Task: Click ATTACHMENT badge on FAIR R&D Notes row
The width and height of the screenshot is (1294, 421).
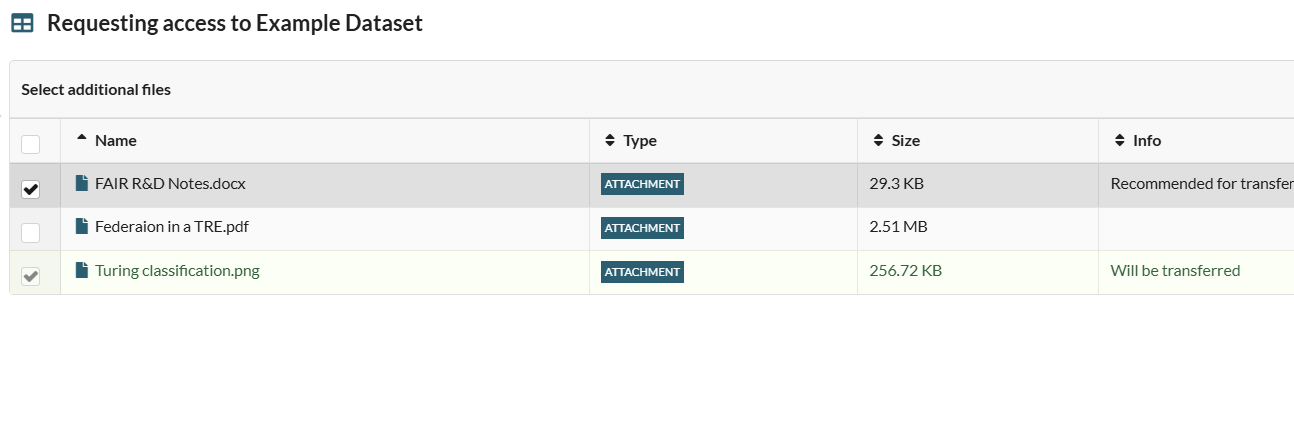Action: [642, 184]
